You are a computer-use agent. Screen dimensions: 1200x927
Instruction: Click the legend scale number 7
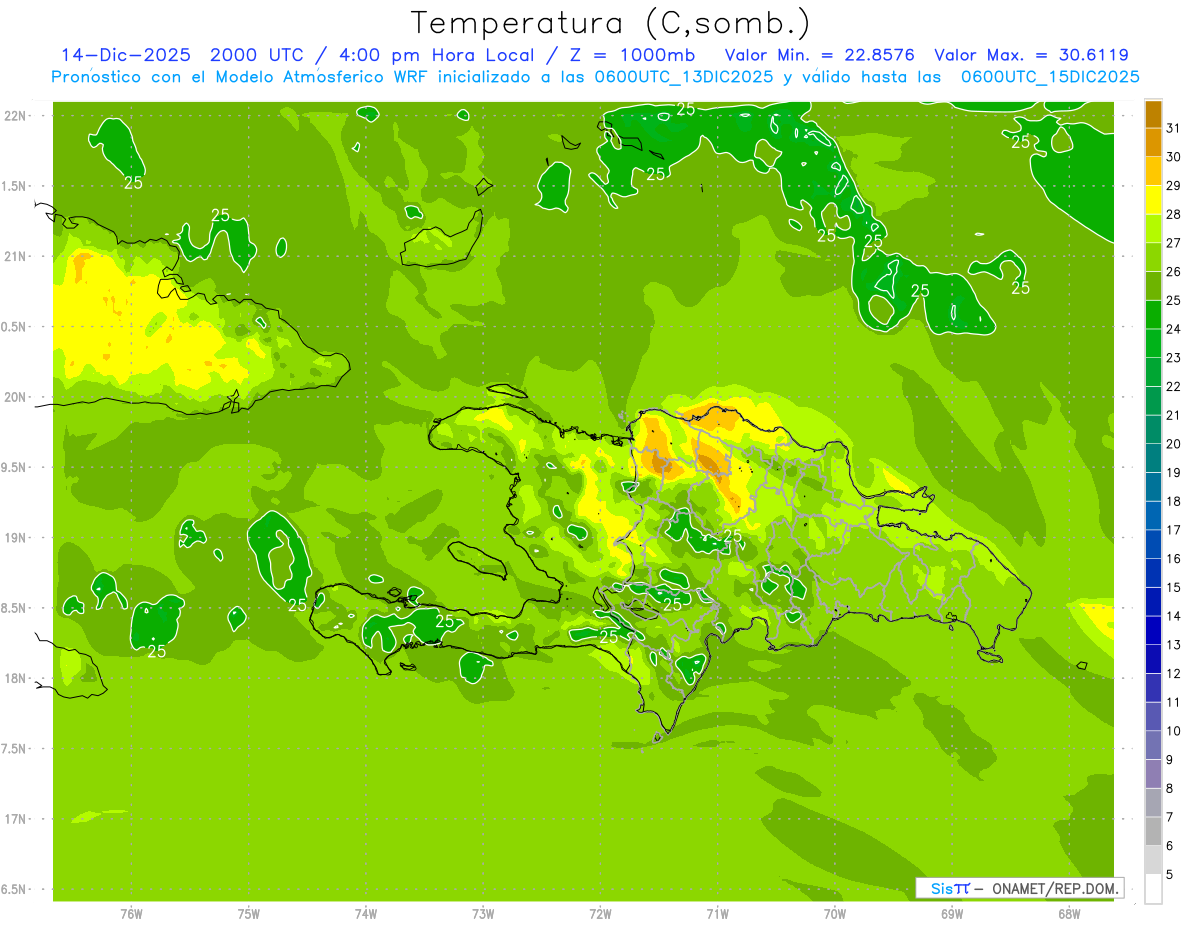pos(1170,817)
